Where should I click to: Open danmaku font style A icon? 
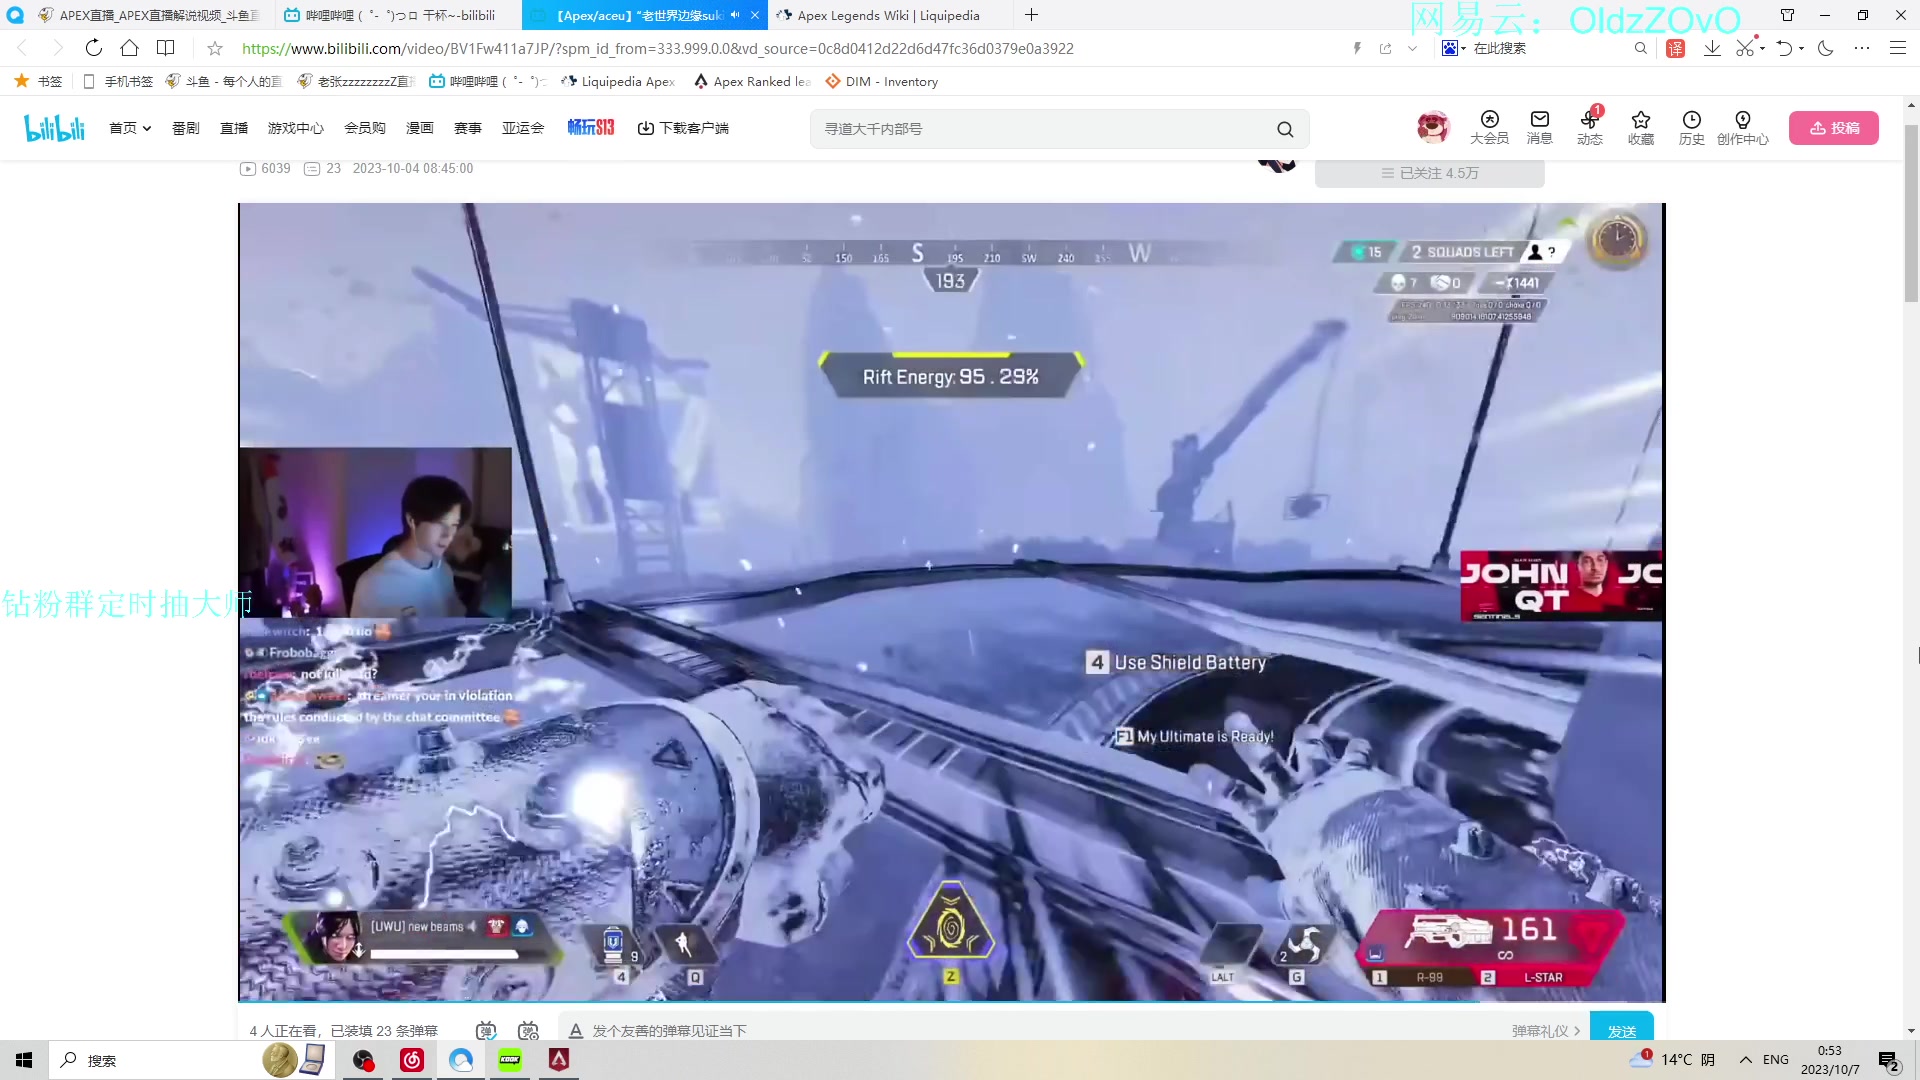point(576,1030)
